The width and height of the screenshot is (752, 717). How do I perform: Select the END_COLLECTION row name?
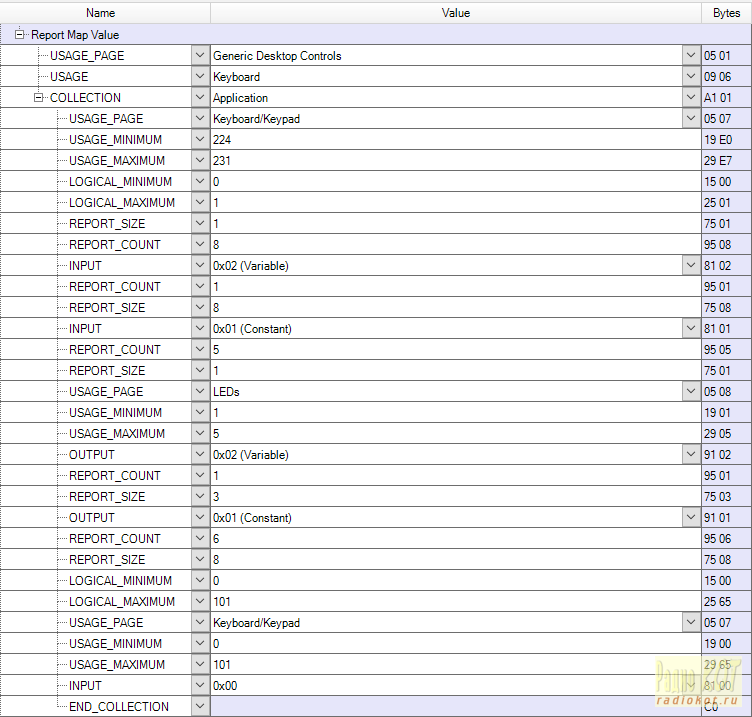click(118, 707)
